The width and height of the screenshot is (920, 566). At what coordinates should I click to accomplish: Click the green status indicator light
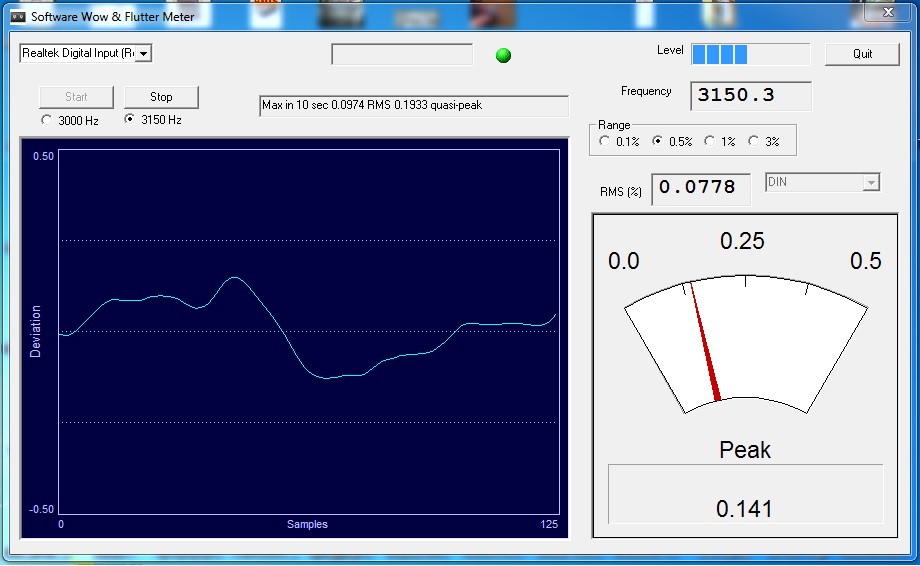[503, 56]
